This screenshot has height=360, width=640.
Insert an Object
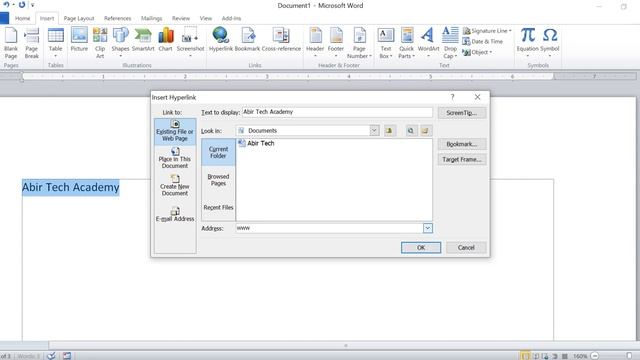[x=478, y=52]
